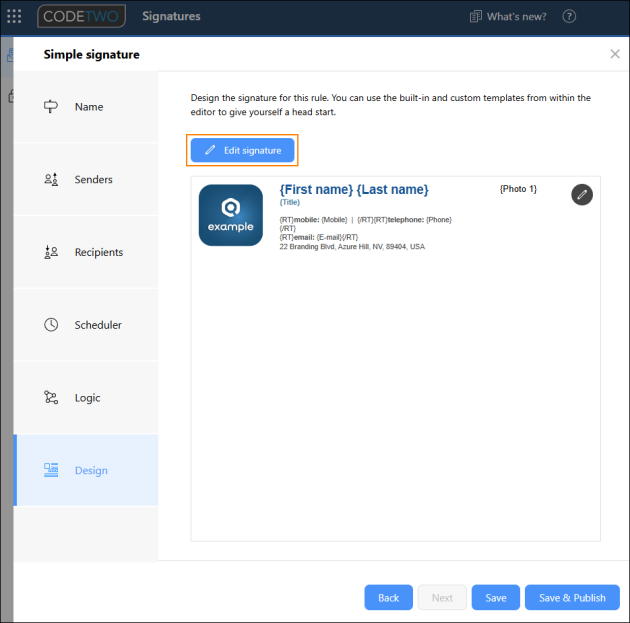Click the Simple signature dialog title

click(x=92, y=54)
